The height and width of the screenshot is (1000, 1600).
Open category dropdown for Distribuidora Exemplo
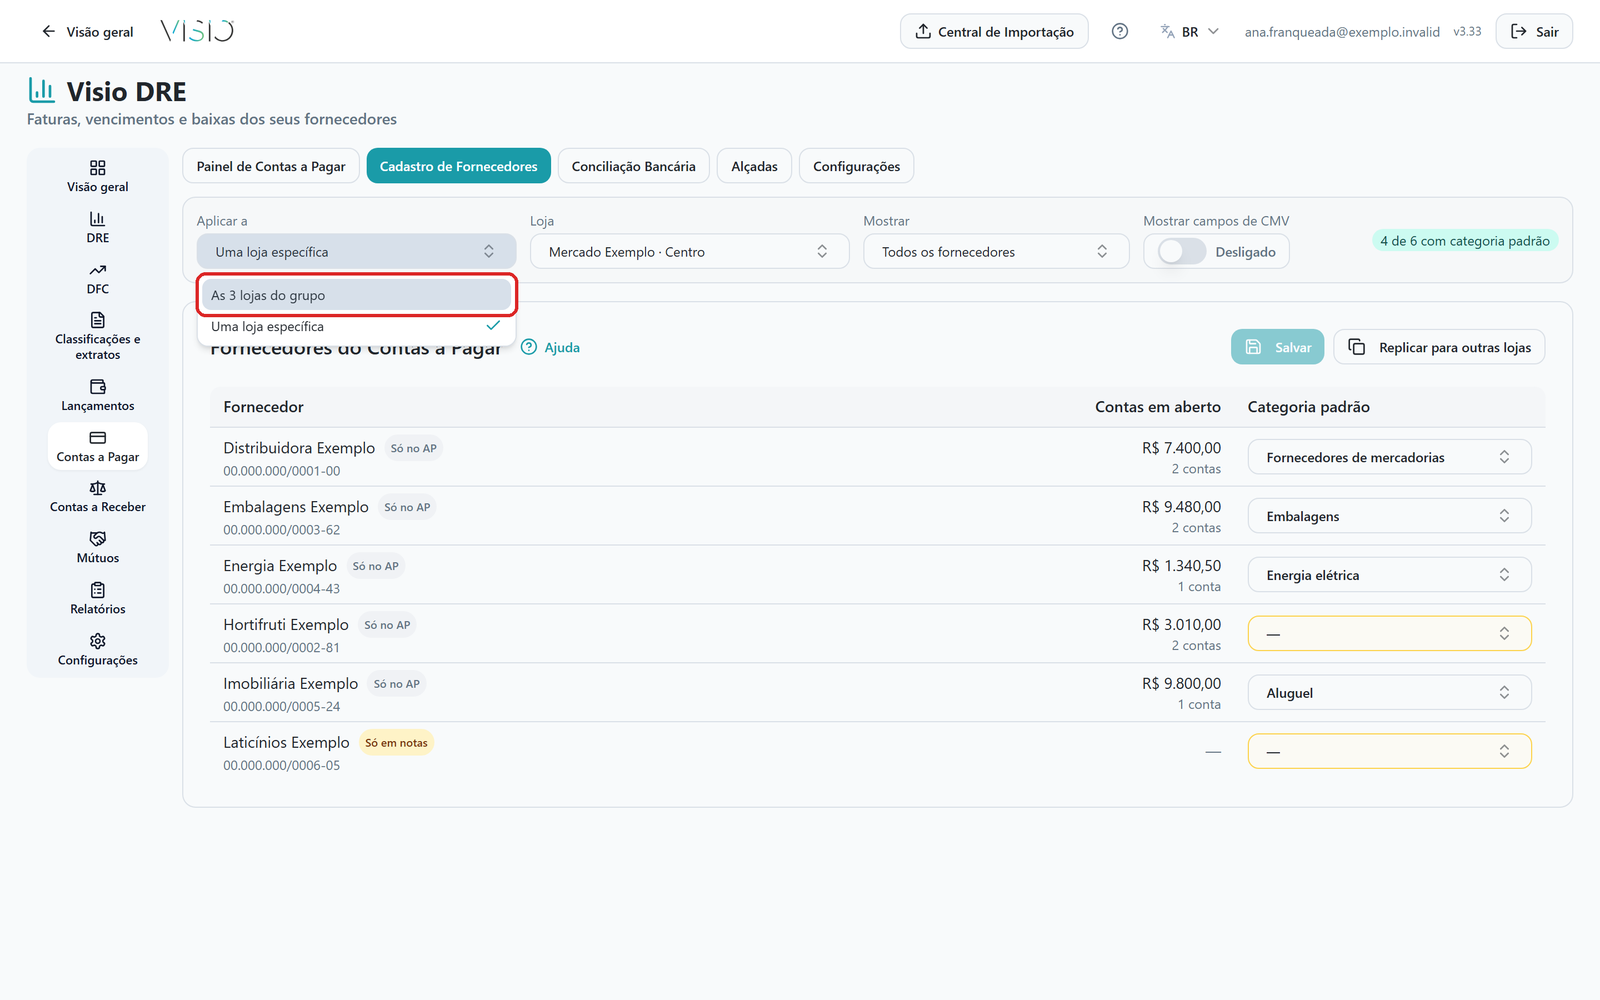[1389, 457]
